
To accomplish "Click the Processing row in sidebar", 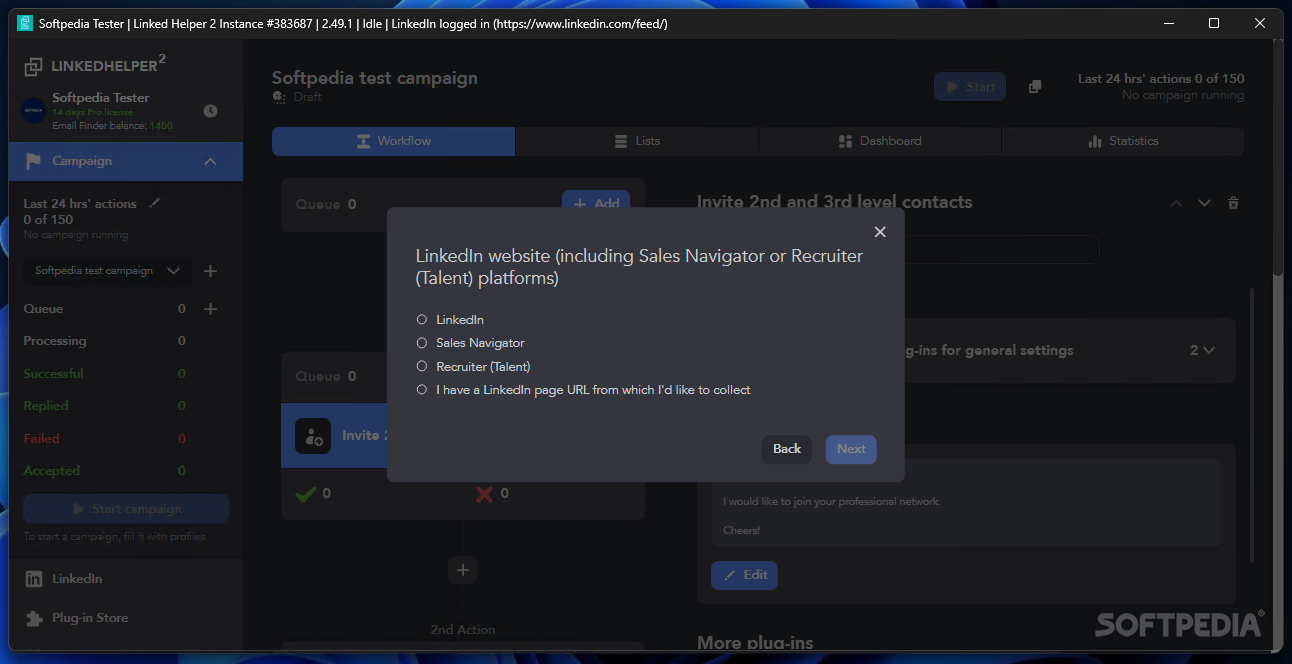I will click(105, 341).
